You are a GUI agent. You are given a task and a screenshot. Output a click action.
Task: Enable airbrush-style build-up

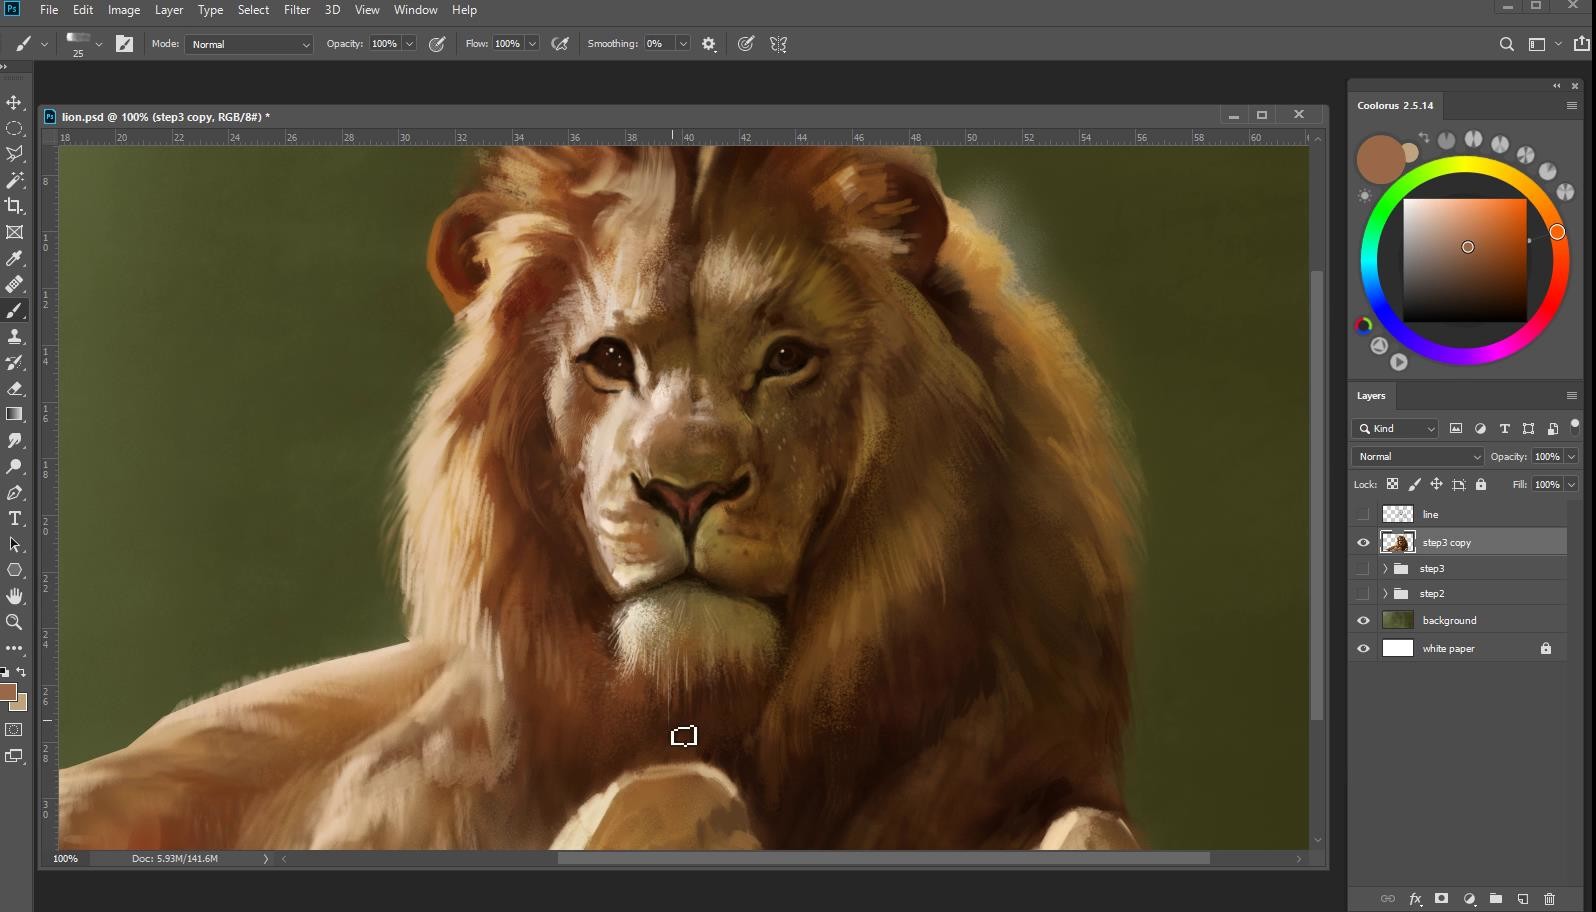pos(560,44)
